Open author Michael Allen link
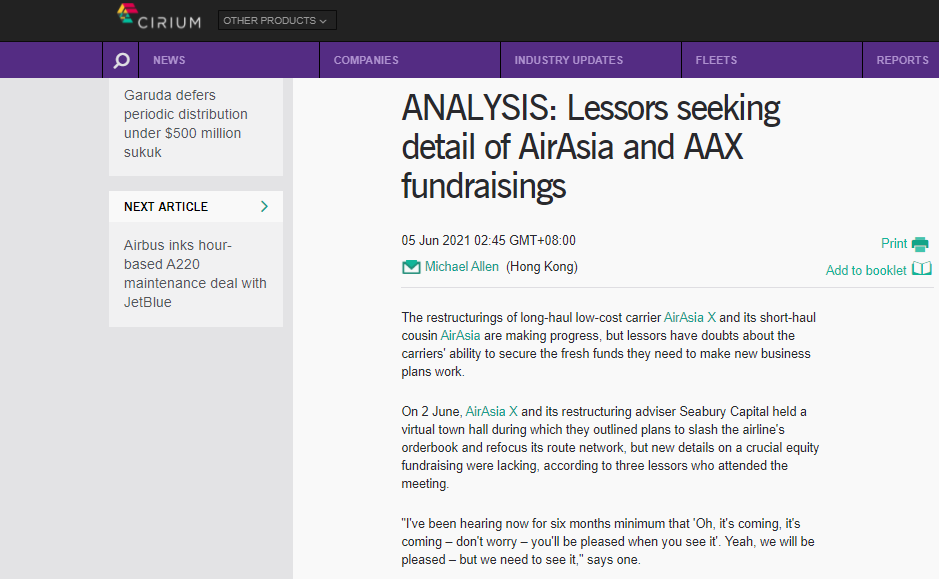The width and height of the screenshot is (939, 579). pos(462,267)
